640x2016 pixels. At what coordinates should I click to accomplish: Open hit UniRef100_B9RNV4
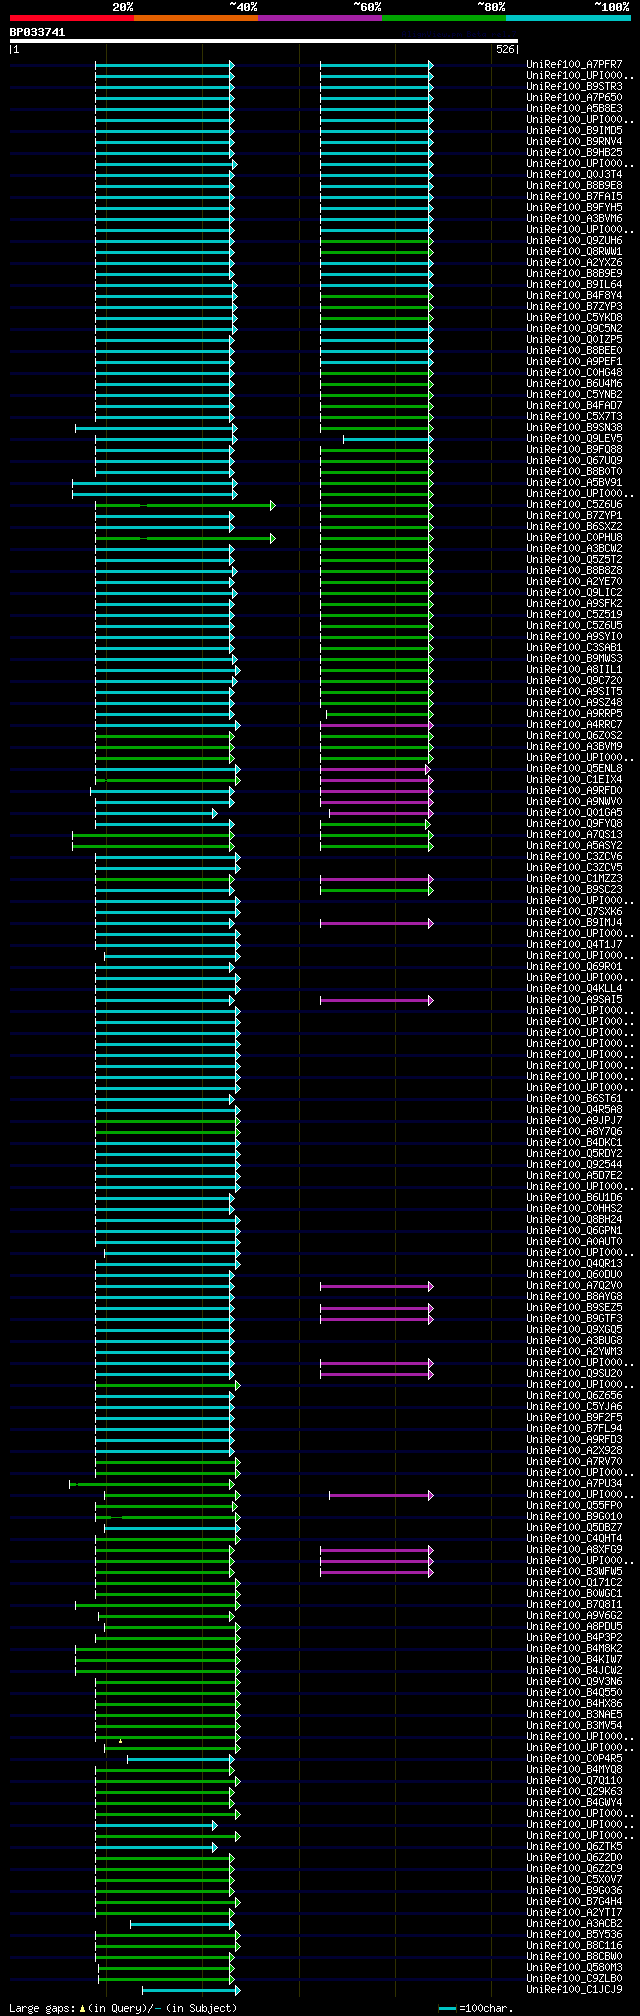coord(574,142)
